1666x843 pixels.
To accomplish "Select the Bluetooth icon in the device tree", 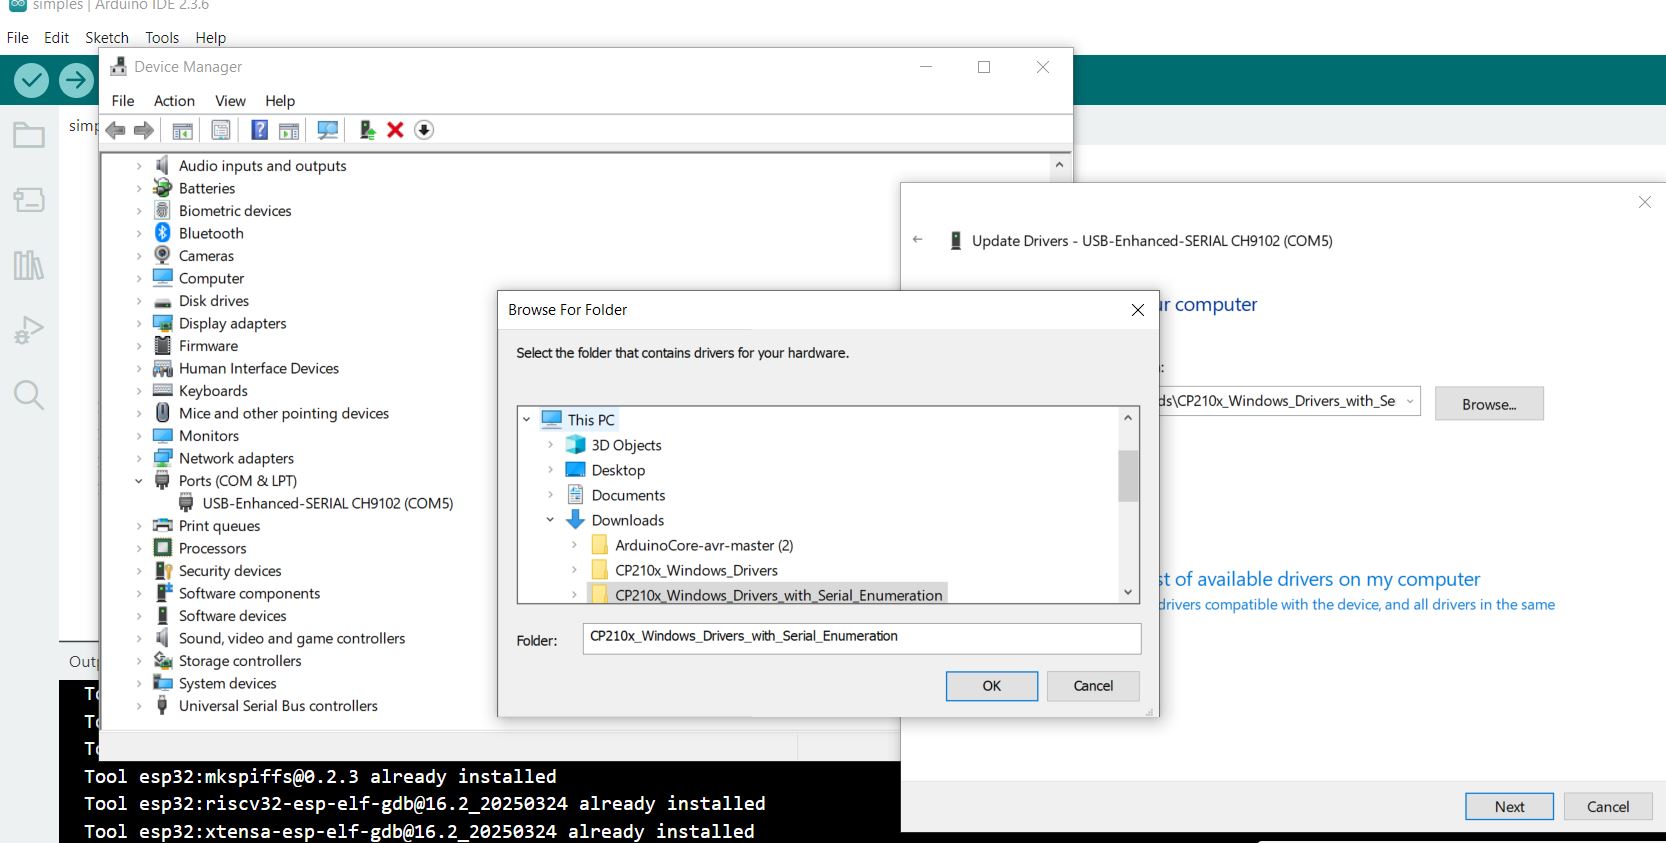I will tap(163, 233).
